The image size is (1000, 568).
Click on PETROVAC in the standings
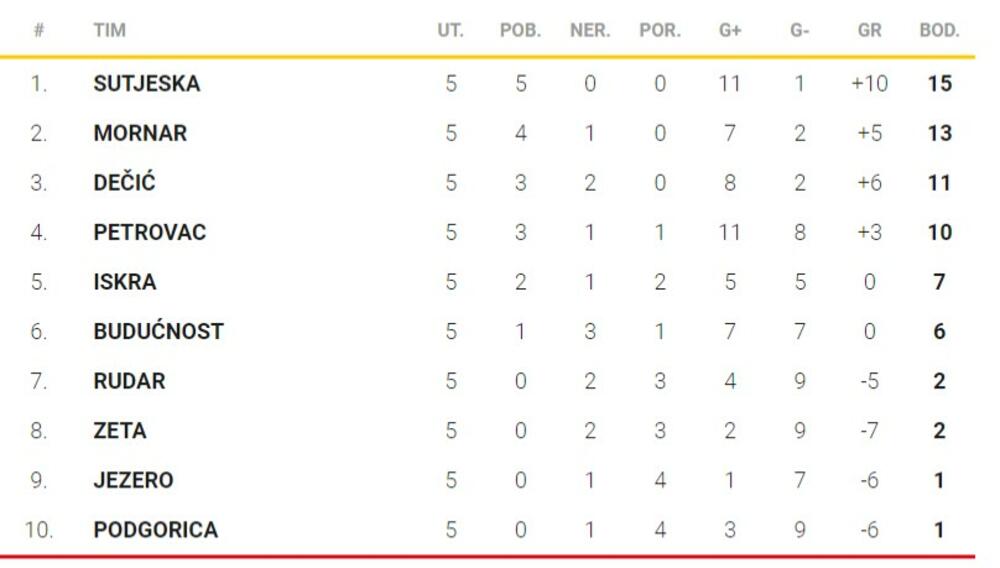click(149, 233)
